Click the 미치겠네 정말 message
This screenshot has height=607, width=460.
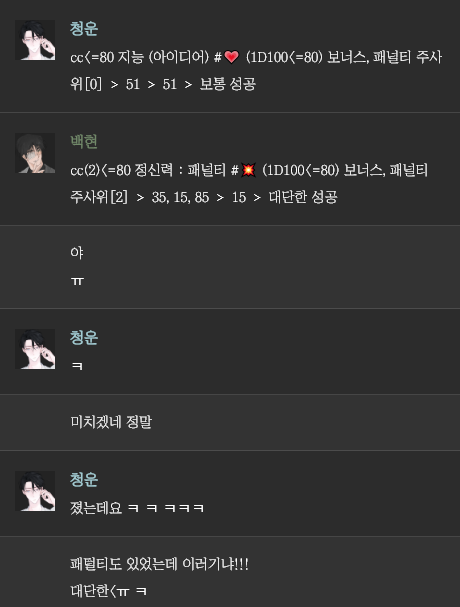(x=111, y=422)
